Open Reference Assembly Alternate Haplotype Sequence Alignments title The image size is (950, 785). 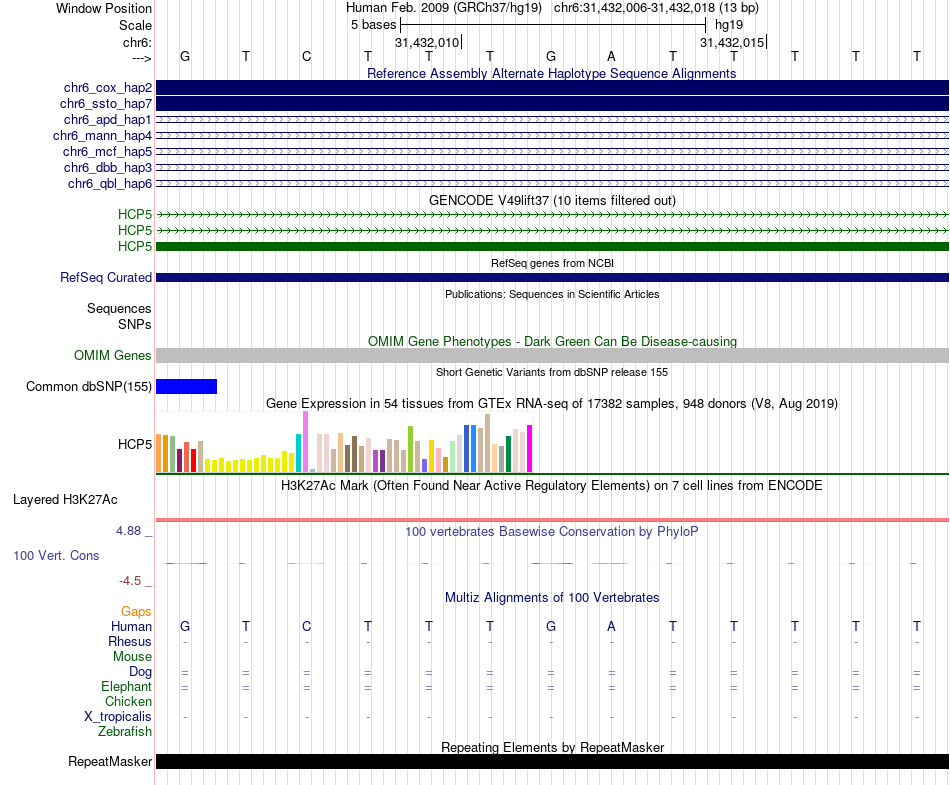coord(551,73)
